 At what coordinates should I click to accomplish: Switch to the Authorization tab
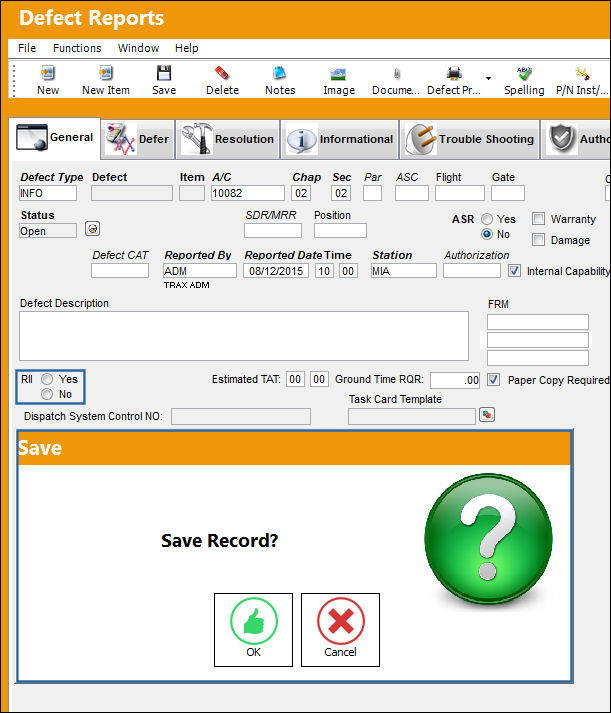click(x=576, y=139)
